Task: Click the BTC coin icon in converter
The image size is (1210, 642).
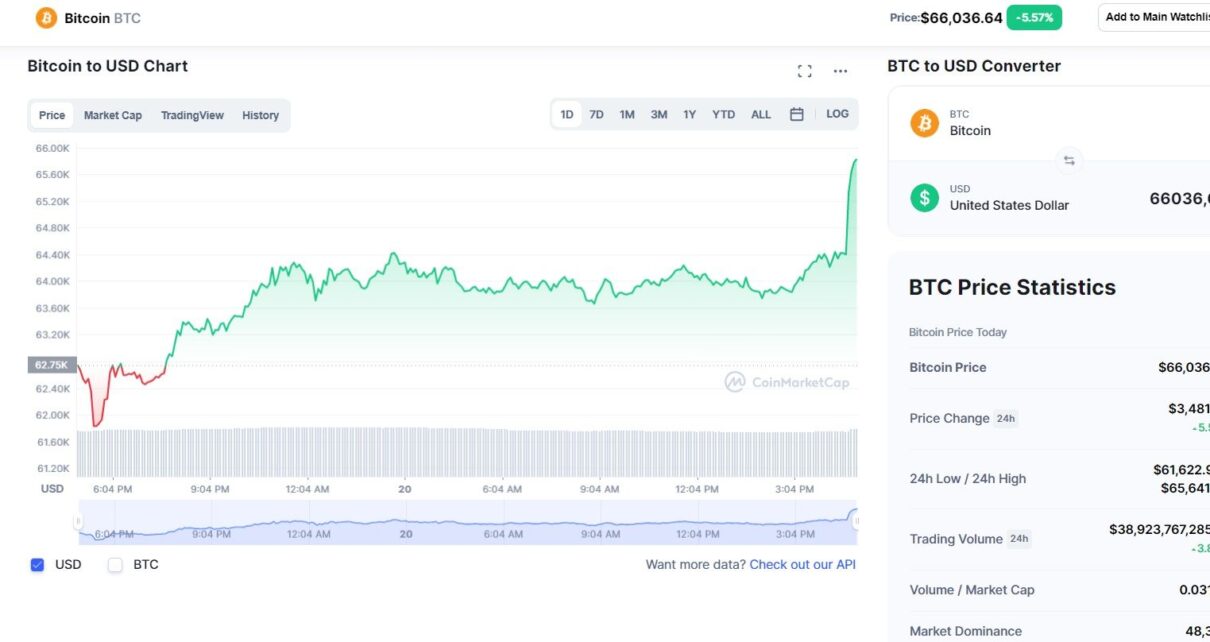Action: pos(924,123)
